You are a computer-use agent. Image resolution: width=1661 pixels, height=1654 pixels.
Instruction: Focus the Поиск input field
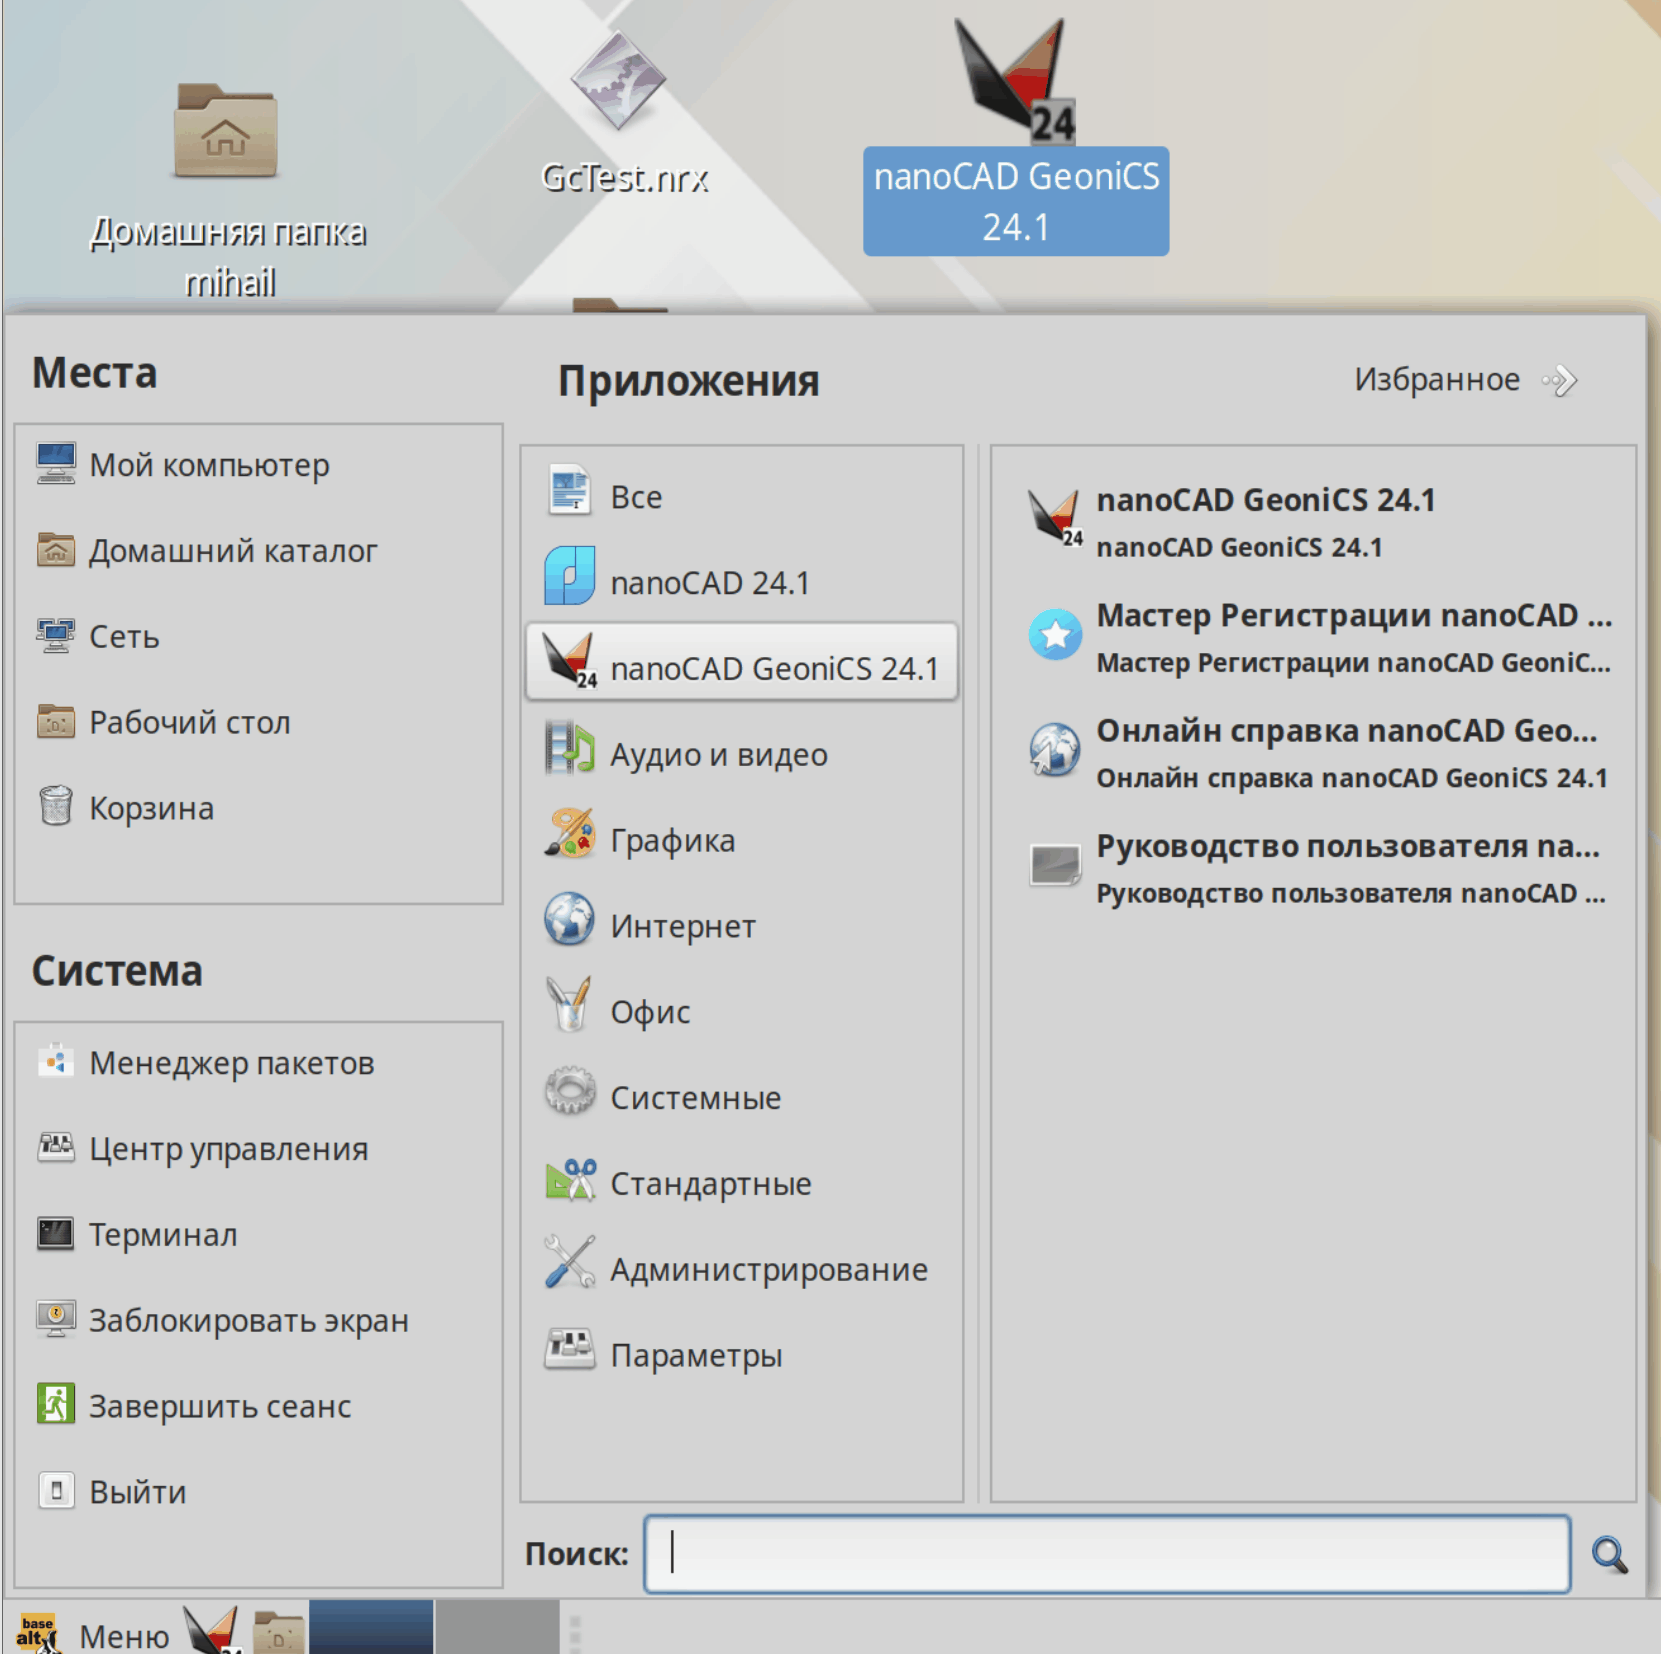(1106, 1554)
